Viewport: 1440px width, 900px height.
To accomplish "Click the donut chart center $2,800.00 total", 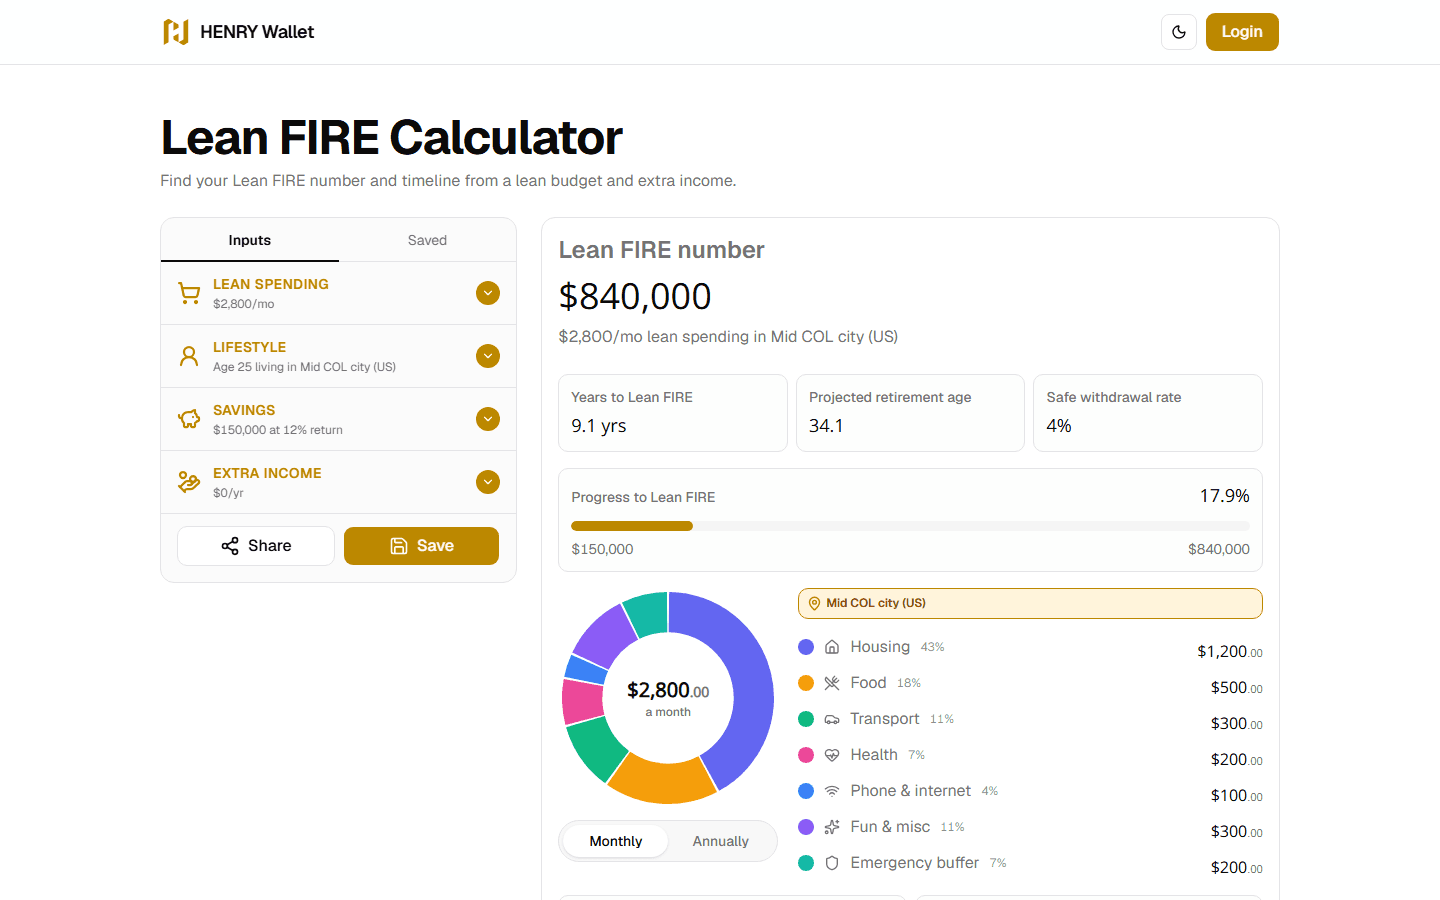I will 668,691.
